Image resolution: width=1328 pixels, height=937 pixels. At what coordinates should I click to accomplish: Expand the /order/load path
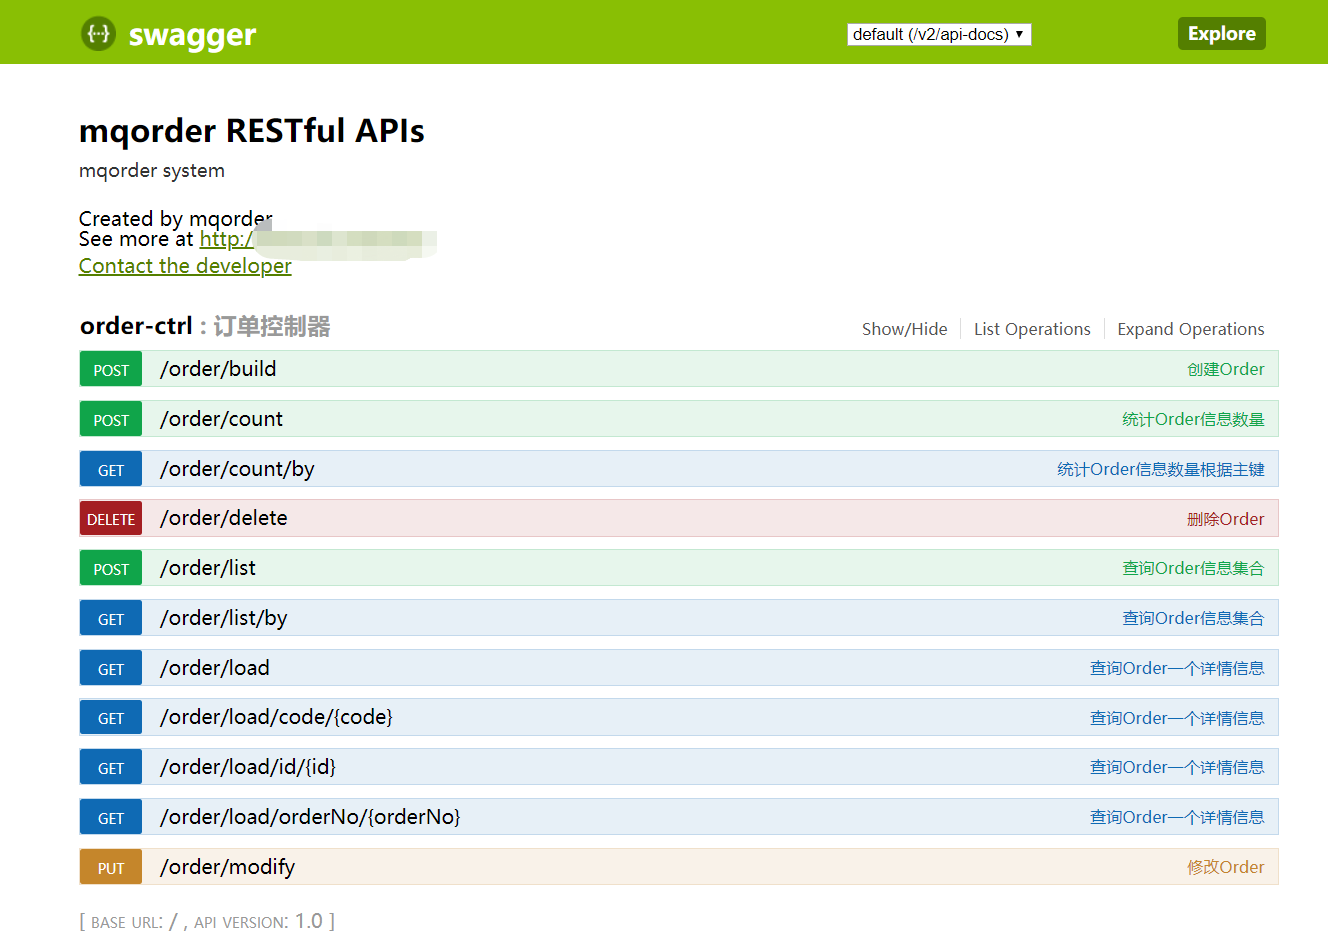click(x=215, y=668)
